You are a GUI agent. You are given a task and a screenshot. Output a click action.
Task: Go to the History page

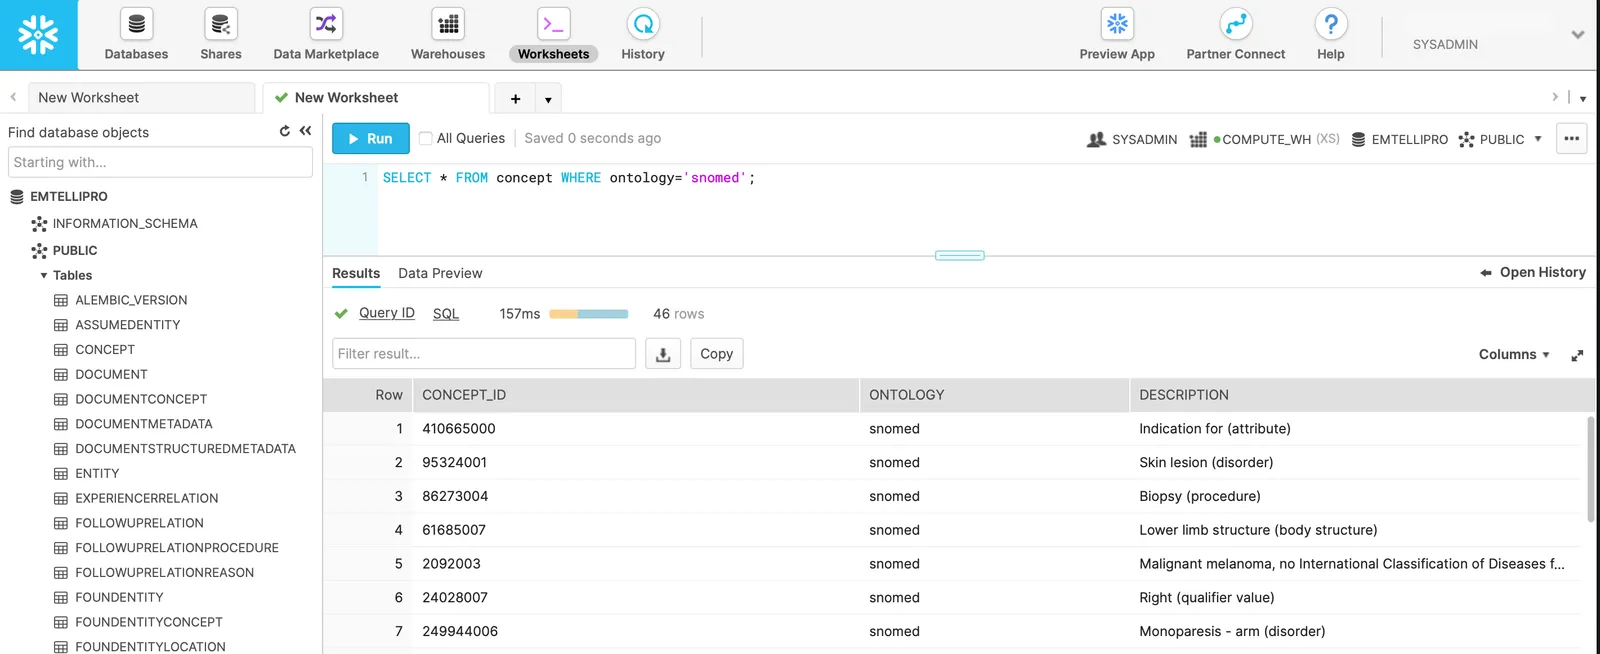pyautogui.click(x=643, y=35)
